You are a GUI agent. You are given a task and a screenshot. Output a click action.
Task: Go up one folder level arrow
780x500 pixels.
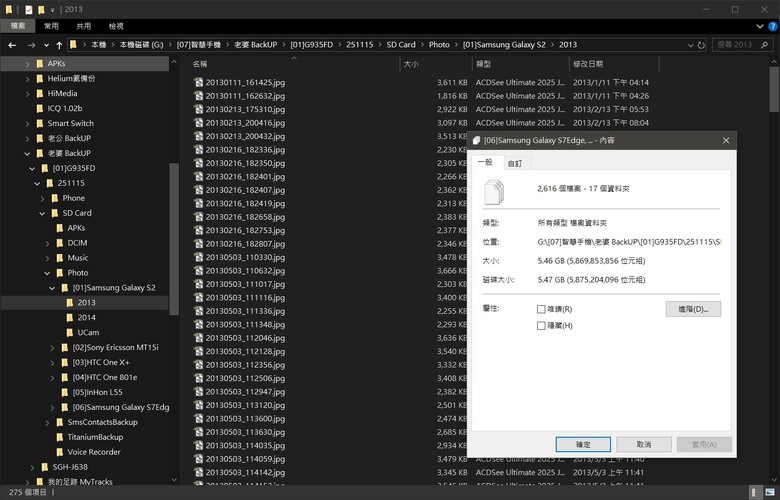click(x=59, y=45)
